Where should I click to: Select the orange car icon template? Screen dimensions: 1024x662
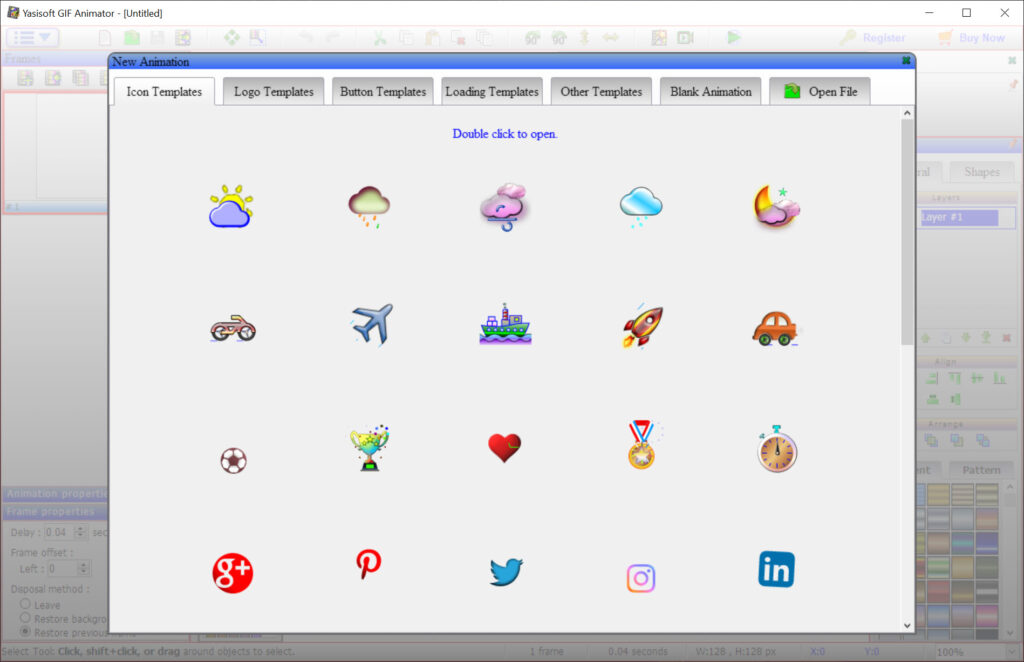pyautogui.click(x=775, y=328)
